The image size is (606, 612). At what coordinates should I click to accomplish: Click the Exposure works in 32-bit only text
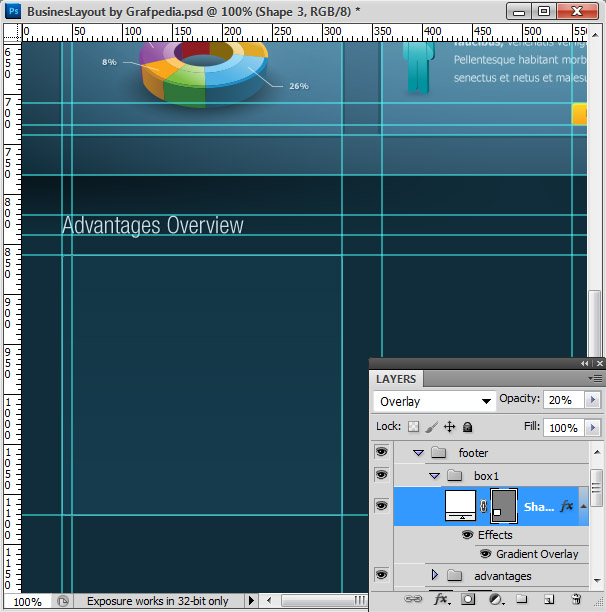click(x=158, y=601)
